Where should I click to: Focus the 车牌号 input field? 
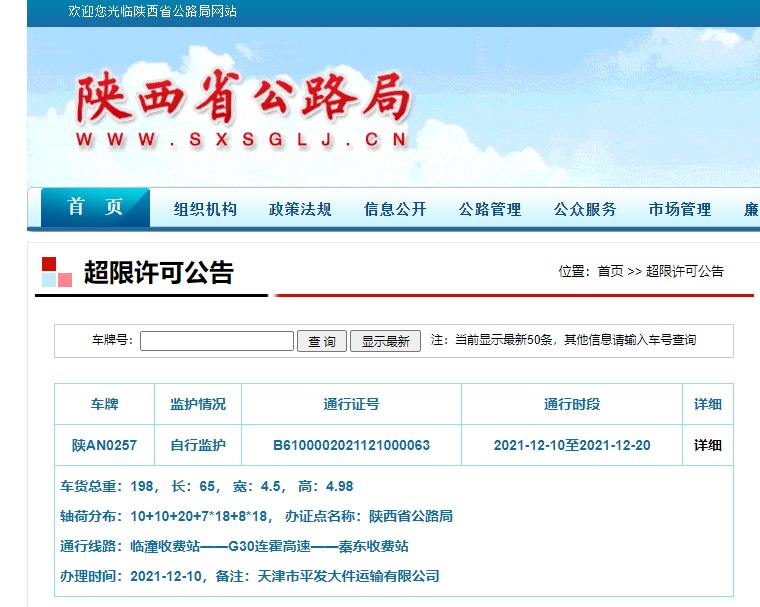[x=217, y=341]
